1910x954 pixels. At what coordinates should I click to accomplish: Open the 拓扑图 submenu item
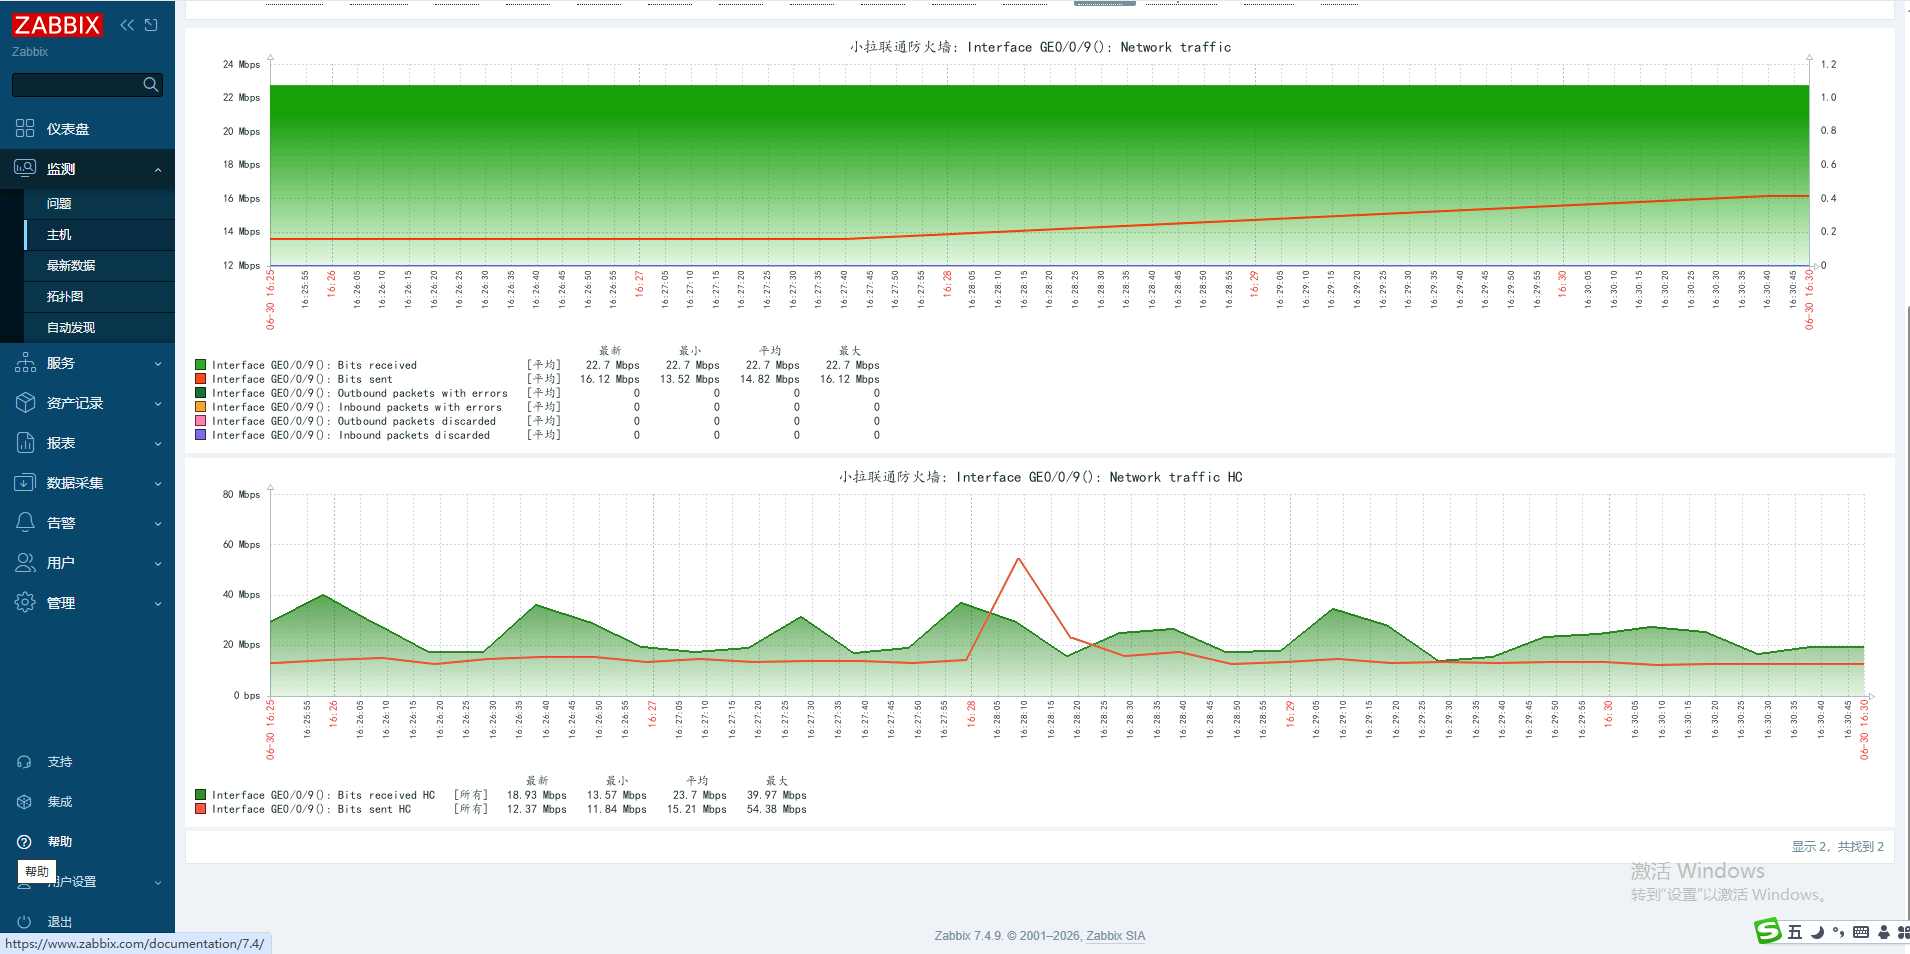(x=100, y=296)
